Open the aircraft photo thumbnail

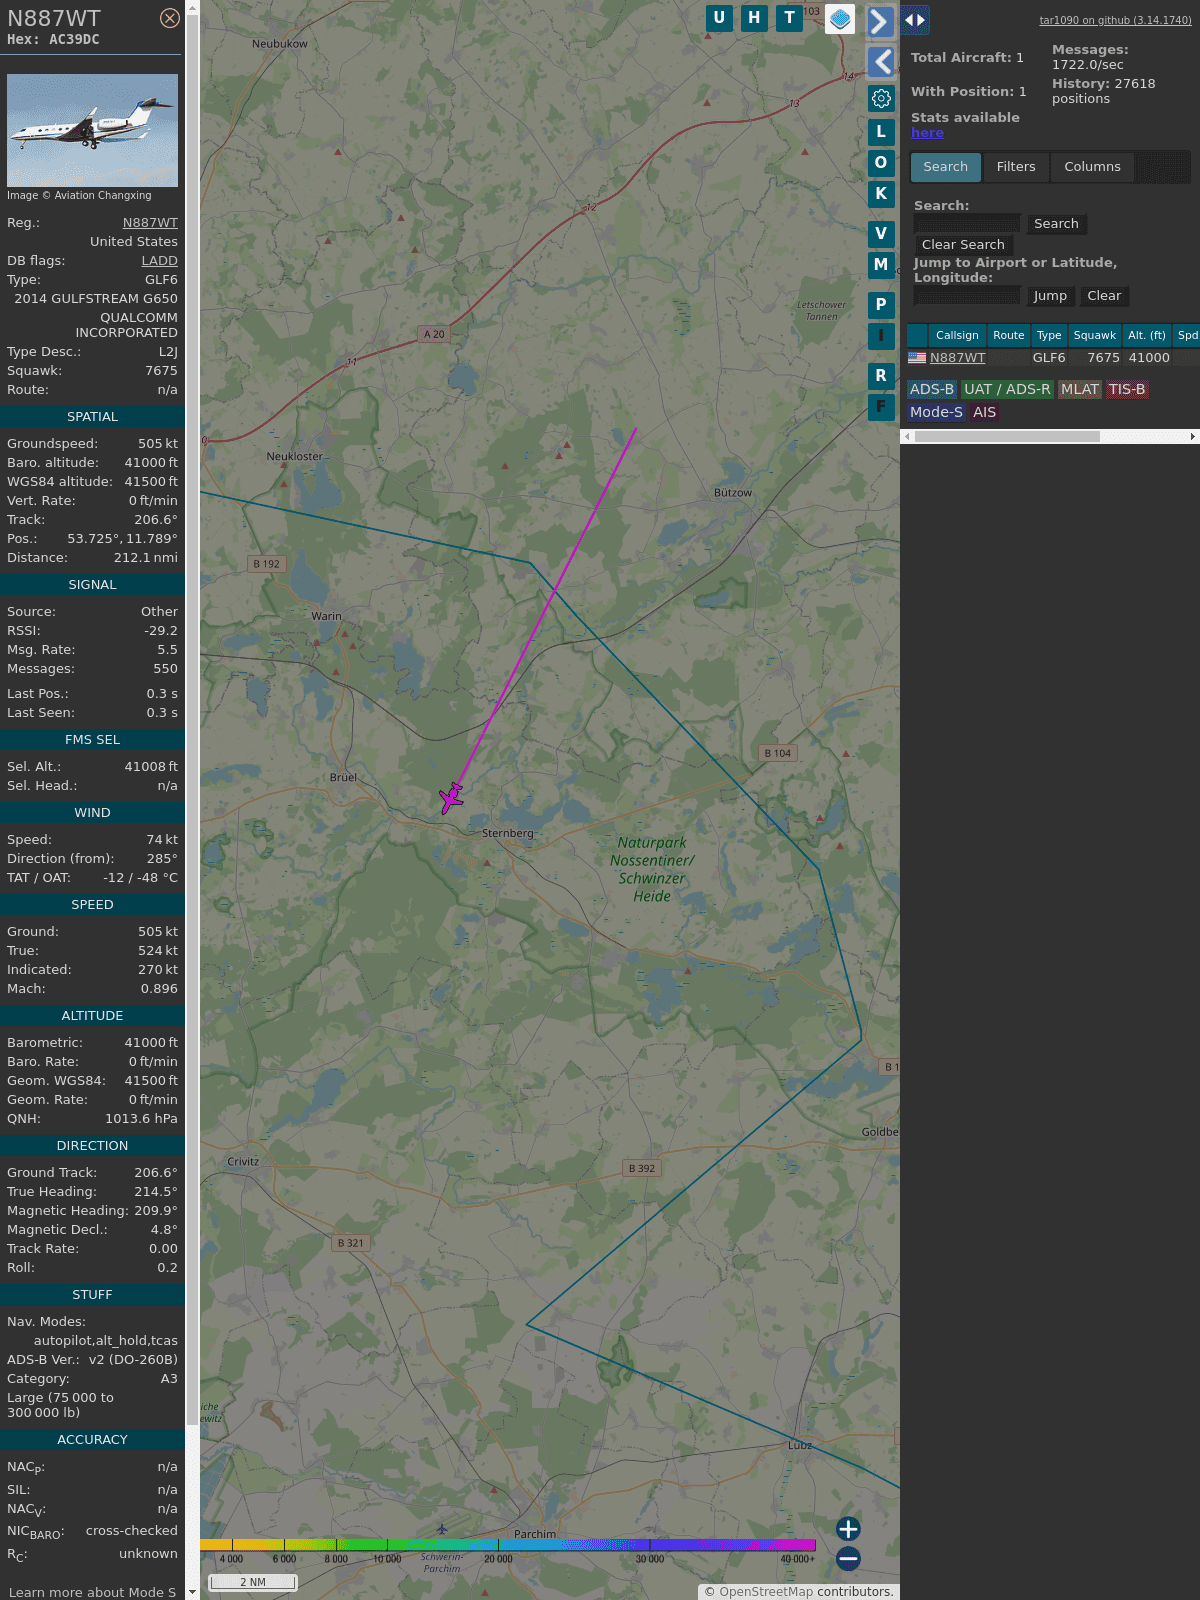(92, 130)
